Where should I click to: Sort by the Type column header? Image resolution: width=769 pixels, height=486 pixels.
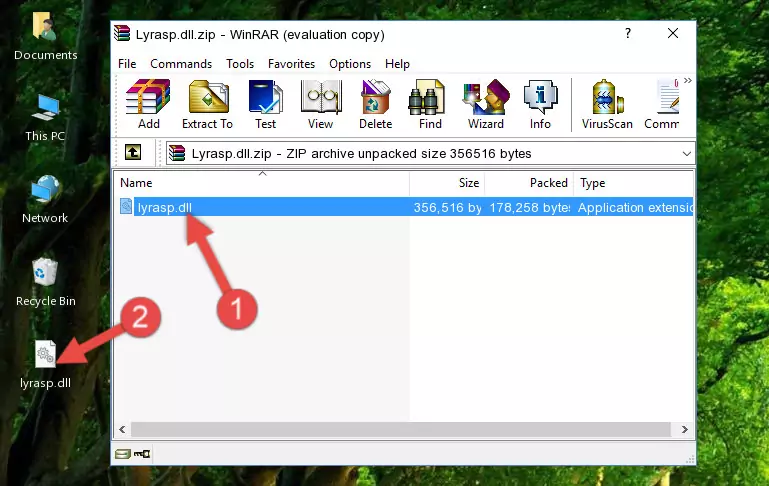(x=633, y=183)
